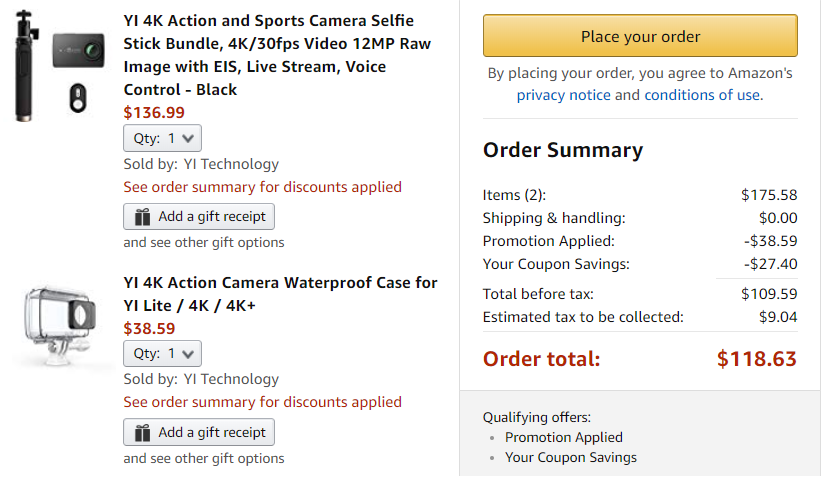Open the Qty dropdown for the waterproof case
The width and height of the screenshot is (822, 477).
[x=163, y=353]
